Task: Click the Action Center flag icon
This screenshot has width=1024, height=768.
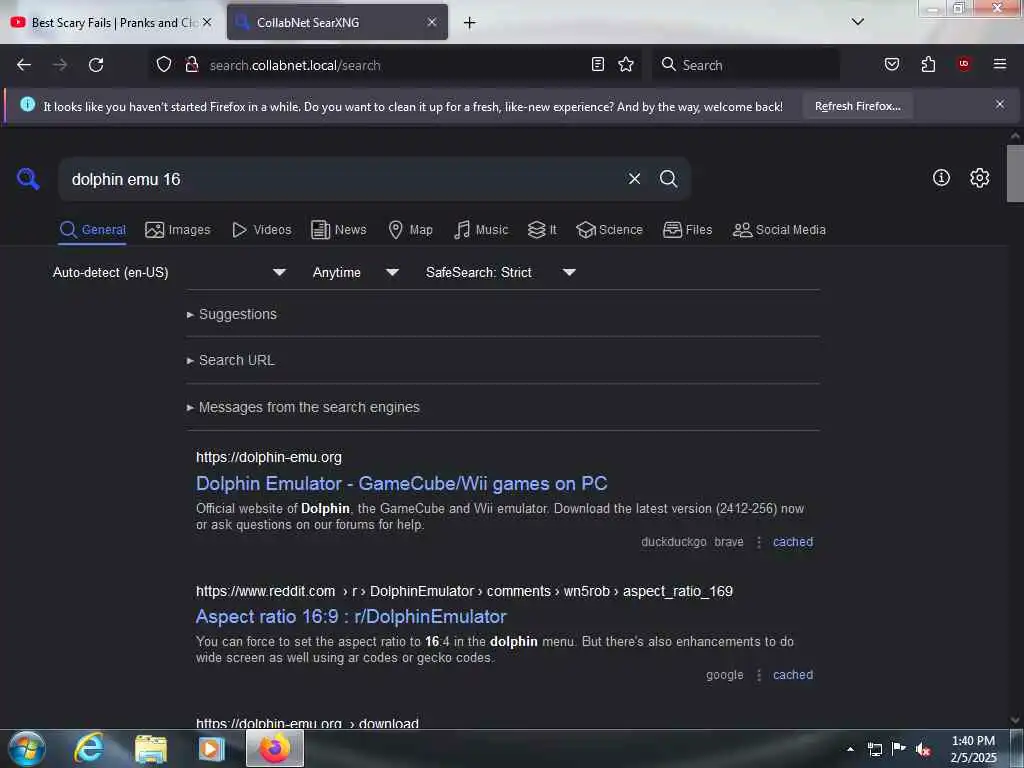Action: (899, 749)
